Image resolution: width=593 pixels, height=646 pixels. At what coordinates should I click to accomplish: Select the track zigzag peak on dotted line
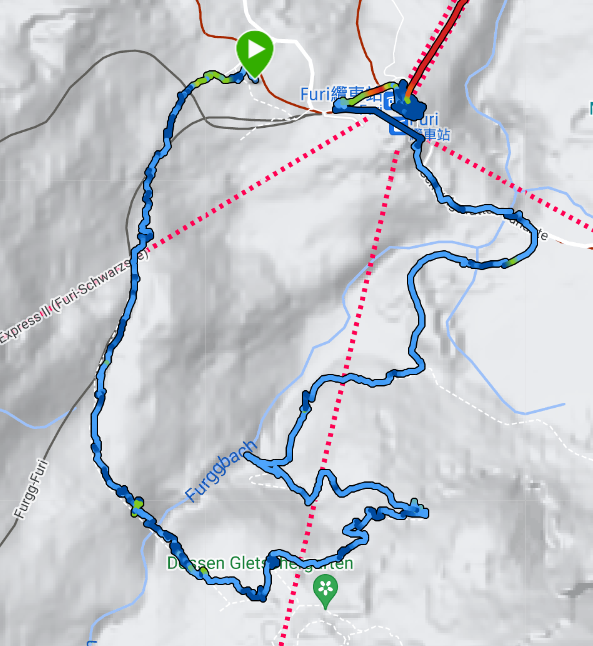pyautogui.click(x=325, y=474)
